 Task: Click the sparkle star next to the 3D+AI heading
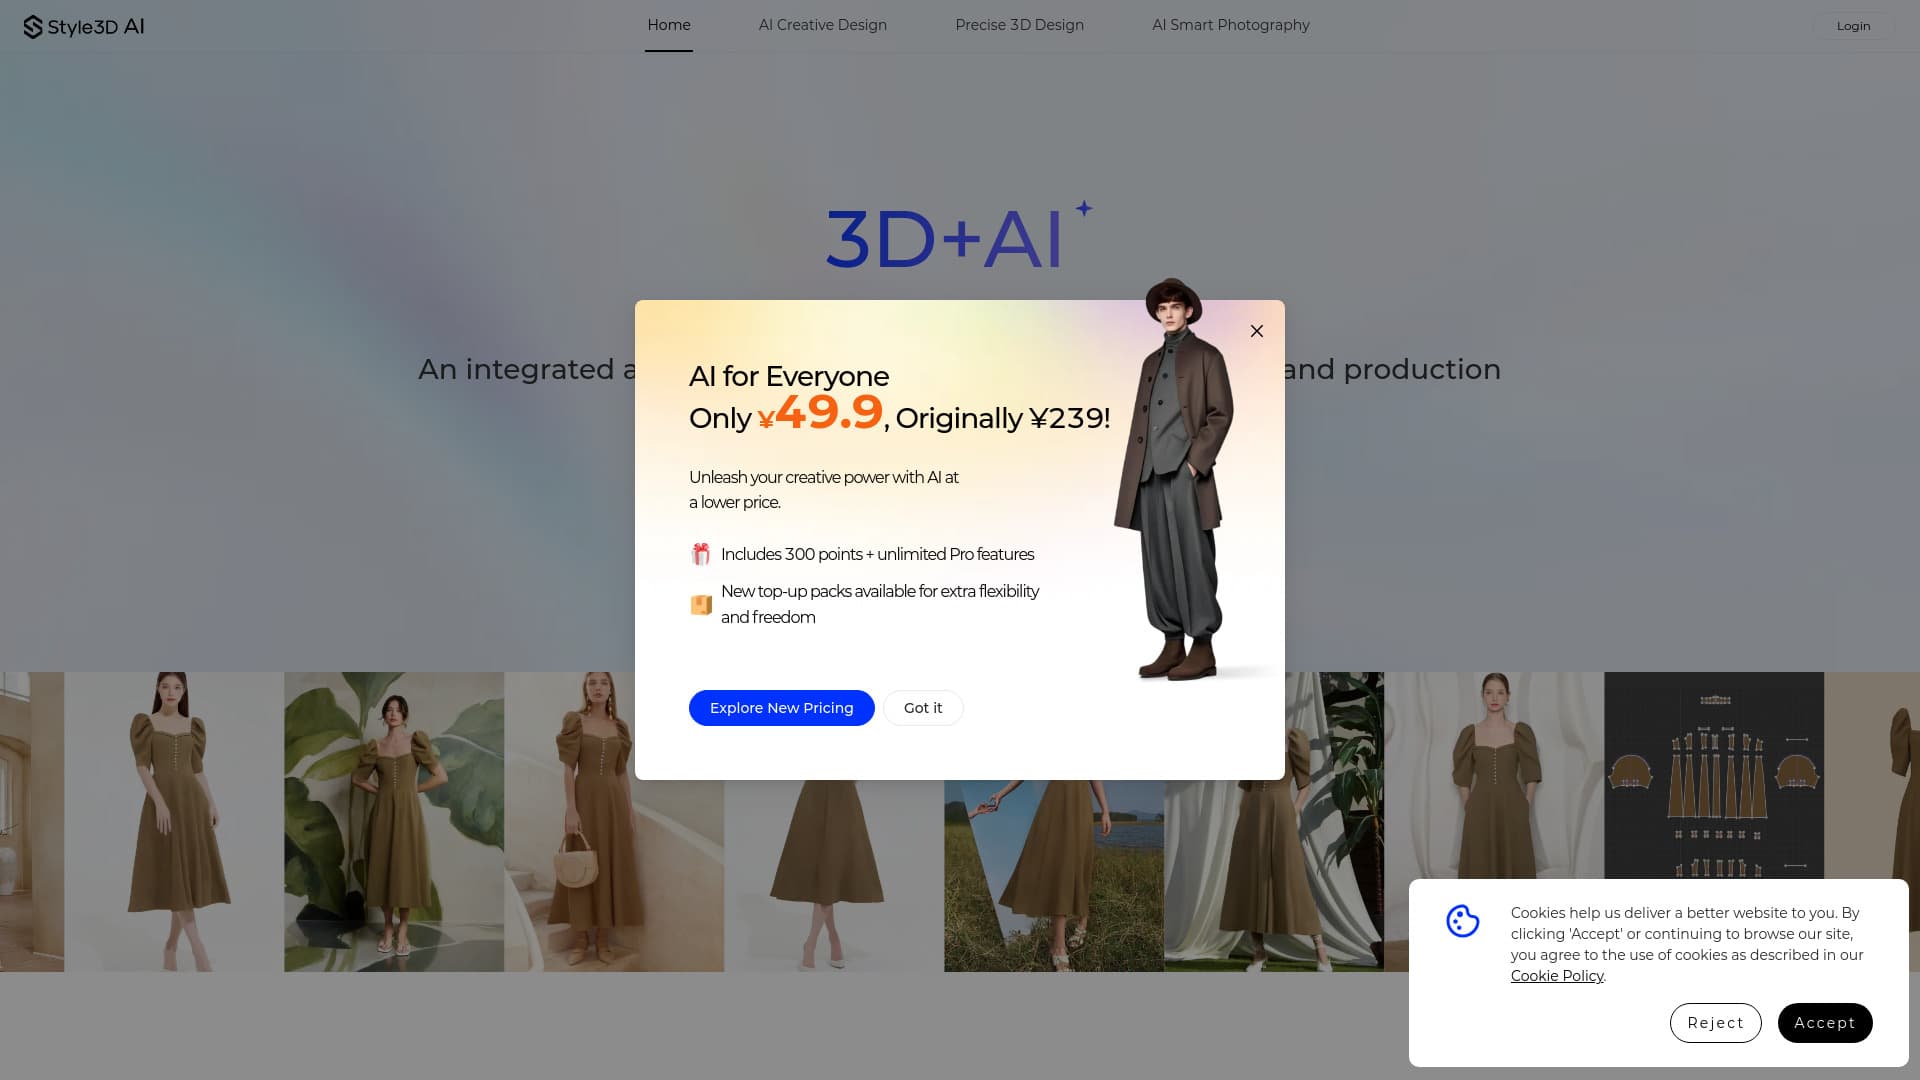(x=1083, y=210)
